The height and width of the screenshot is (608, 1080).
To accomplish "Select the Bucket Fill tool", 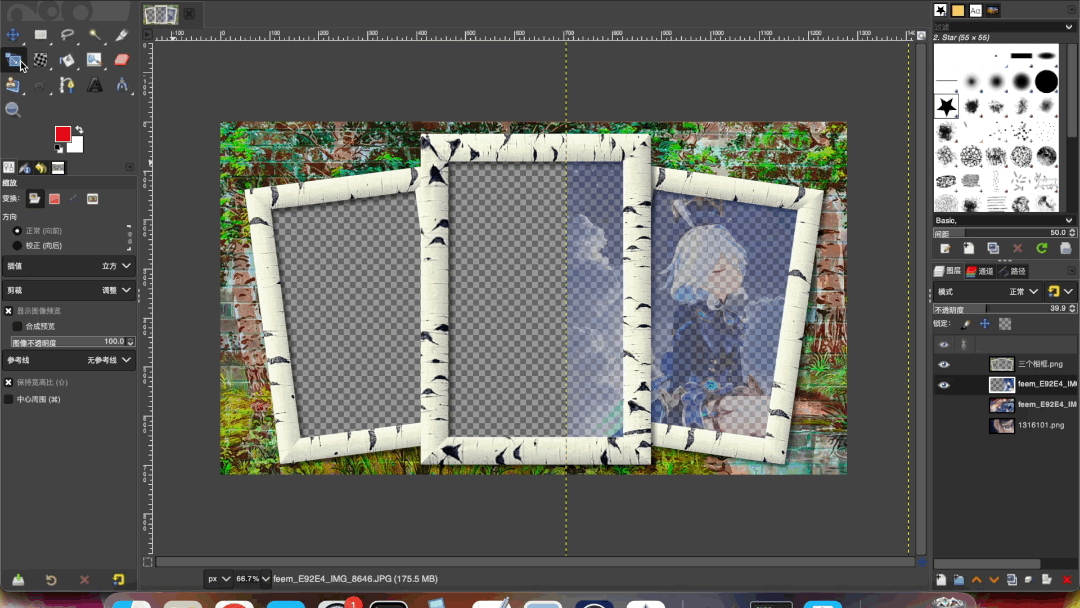I will pyautogui.click(x=68, y=61).
